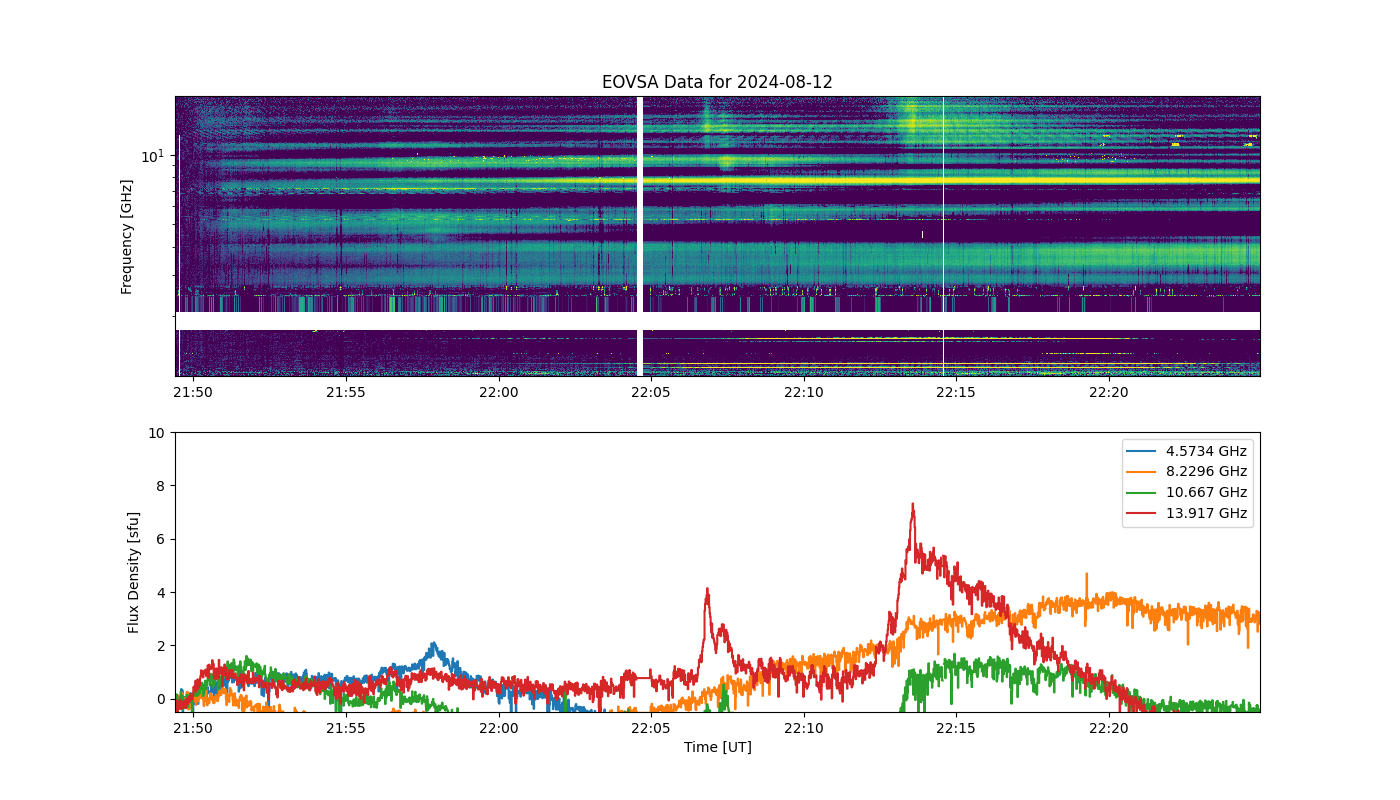Select the 13.917 GHz legend entry
1400x800 pixels.
point(1187,514)
